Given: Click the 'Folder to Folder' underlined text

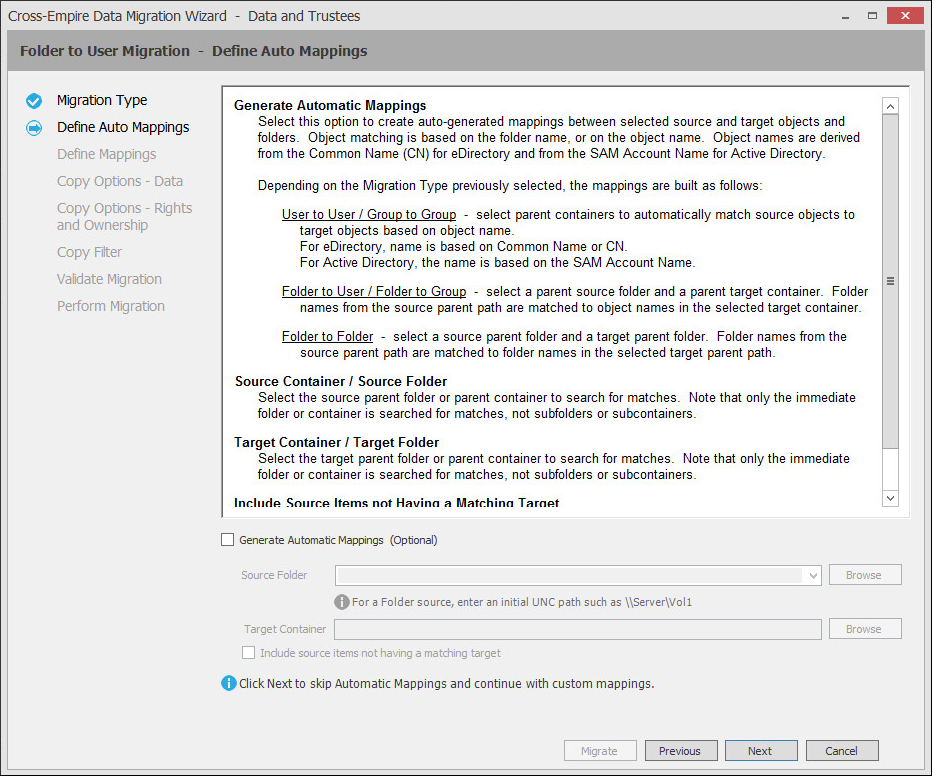Looking at the screenshot, I should (327, 337).
